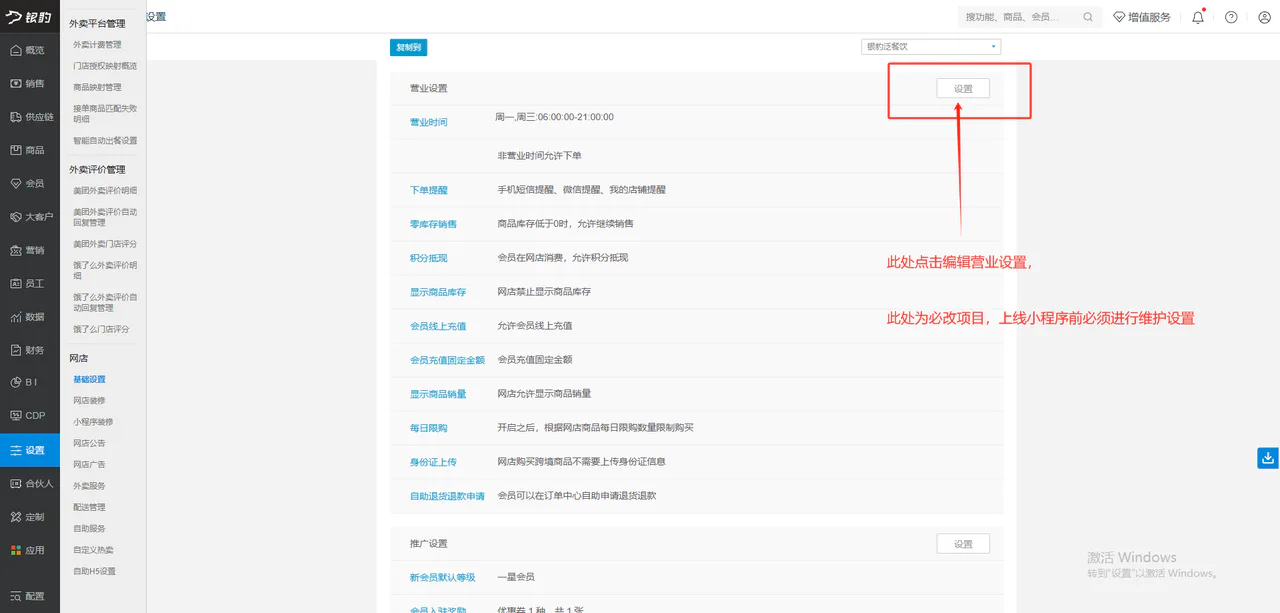1280x613 pixels.
Task: Open 销售 sales section in the sidebar
Action: tap(30, 83)
